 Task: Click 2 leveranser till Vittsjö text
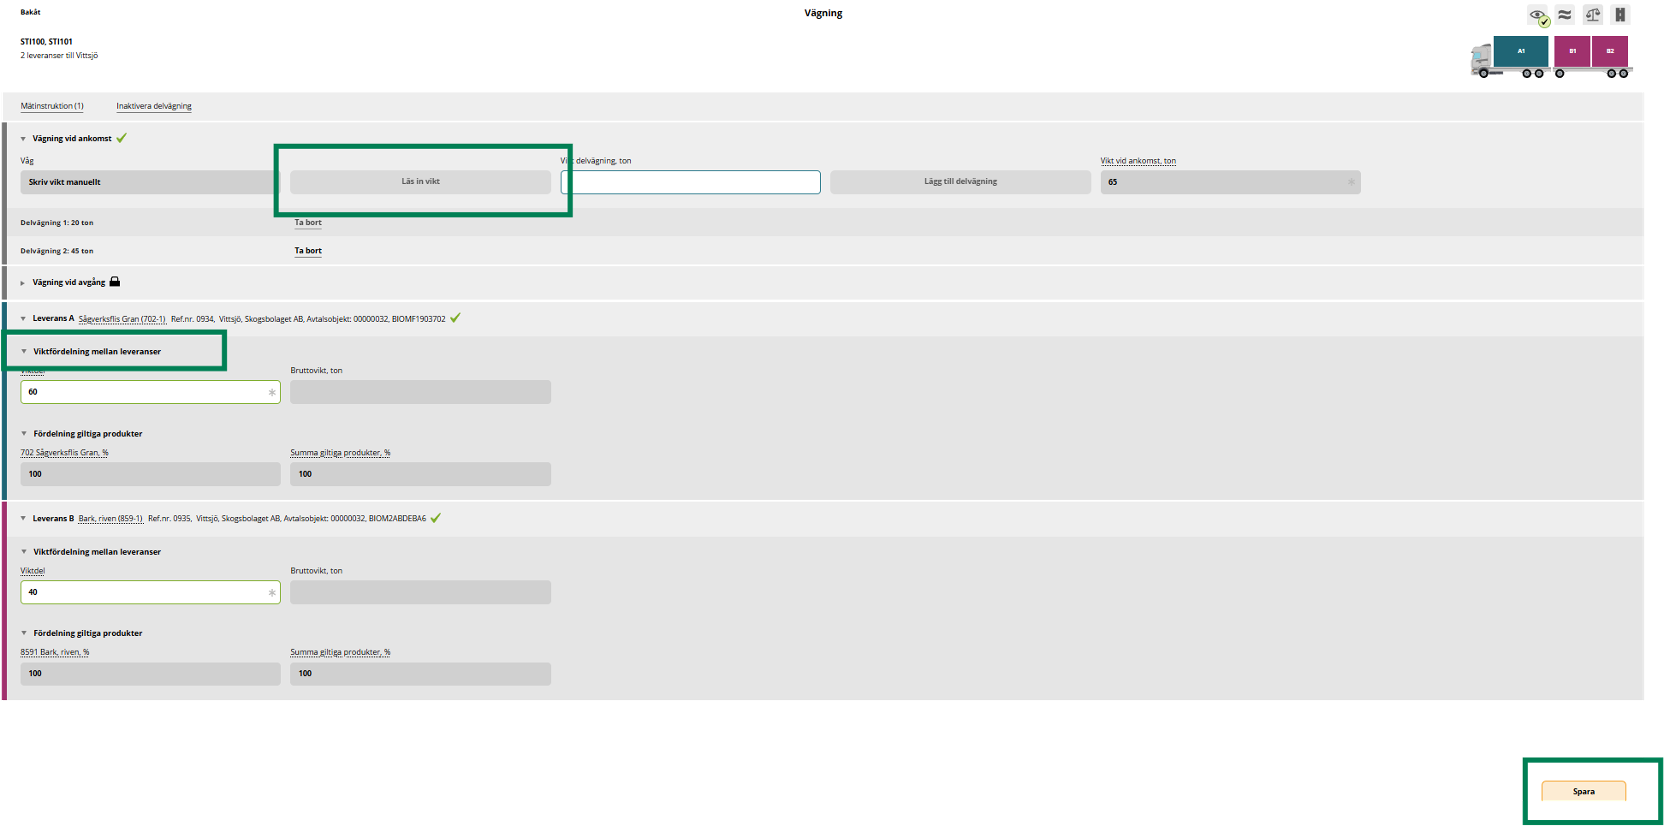(x=59, y=56)
